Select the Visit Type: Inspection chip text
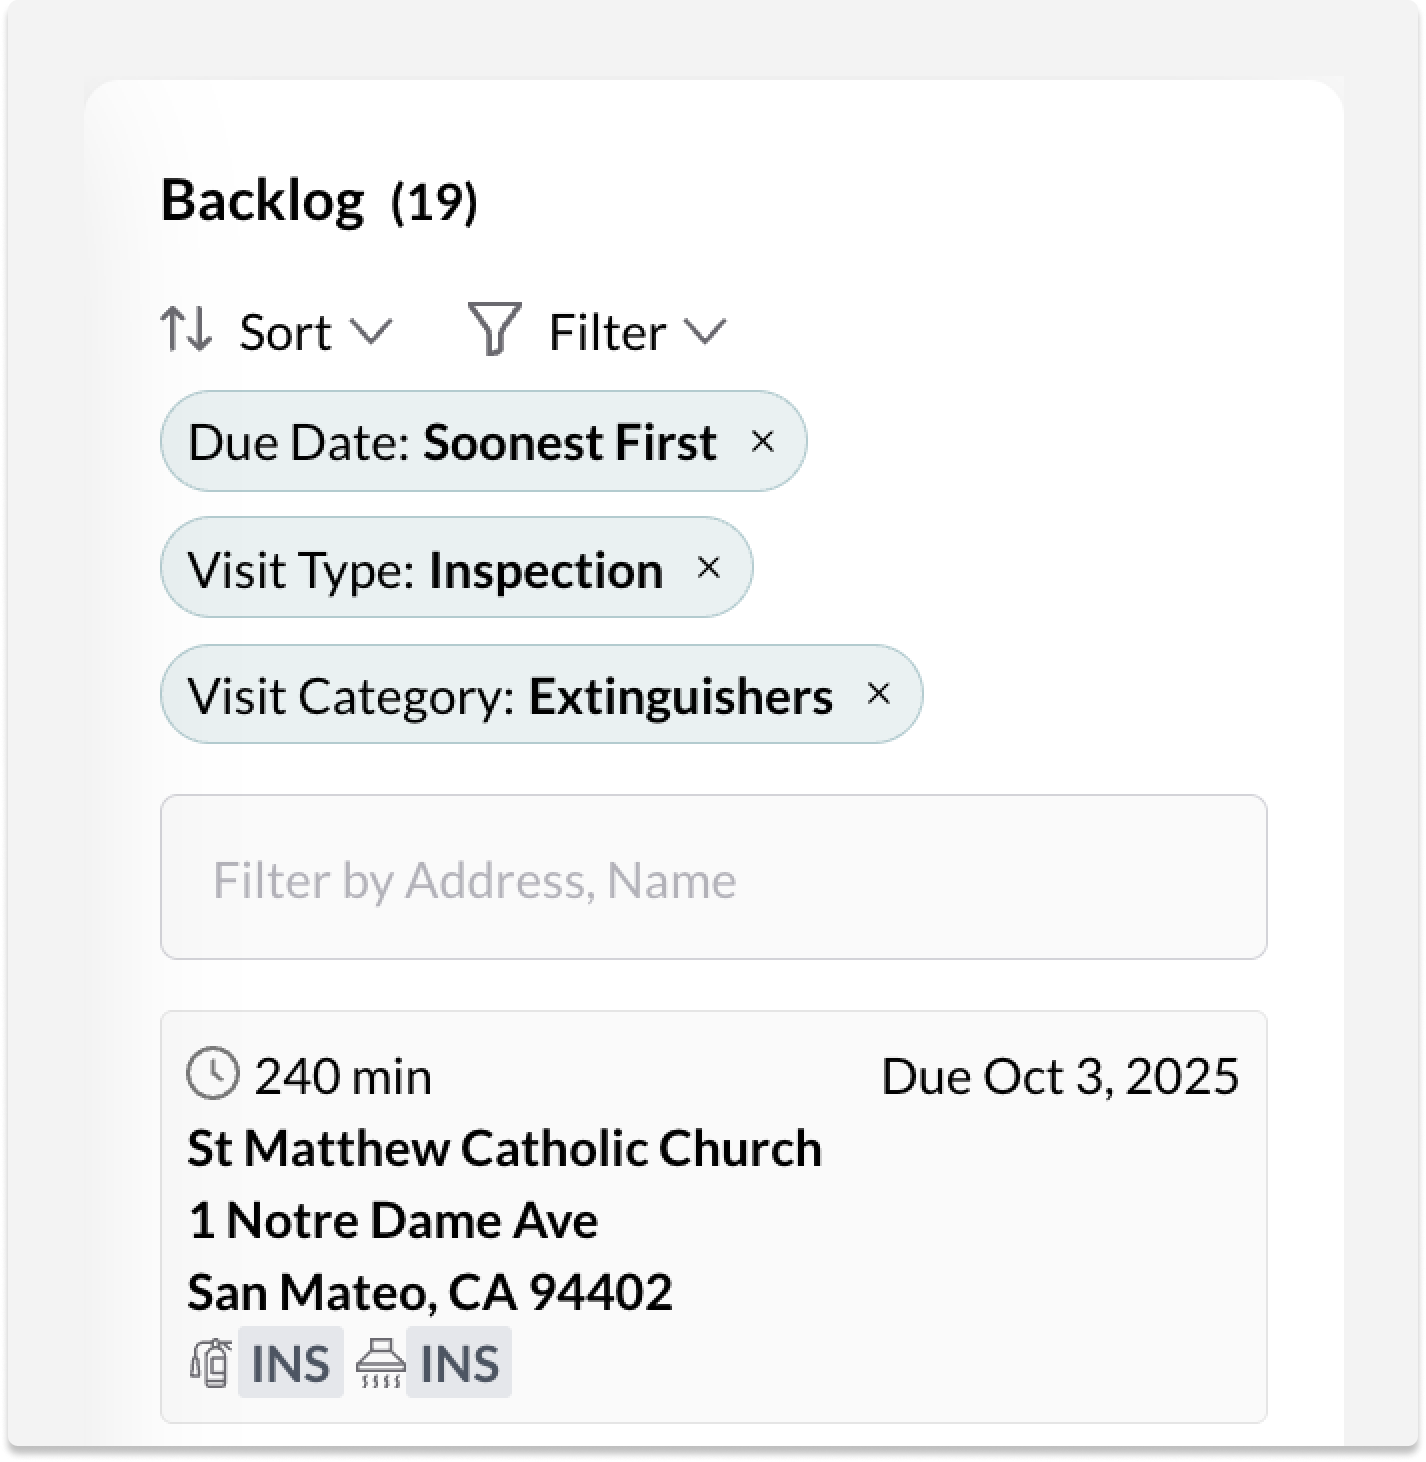1426x1462 pixels. [x=425, y=570]
